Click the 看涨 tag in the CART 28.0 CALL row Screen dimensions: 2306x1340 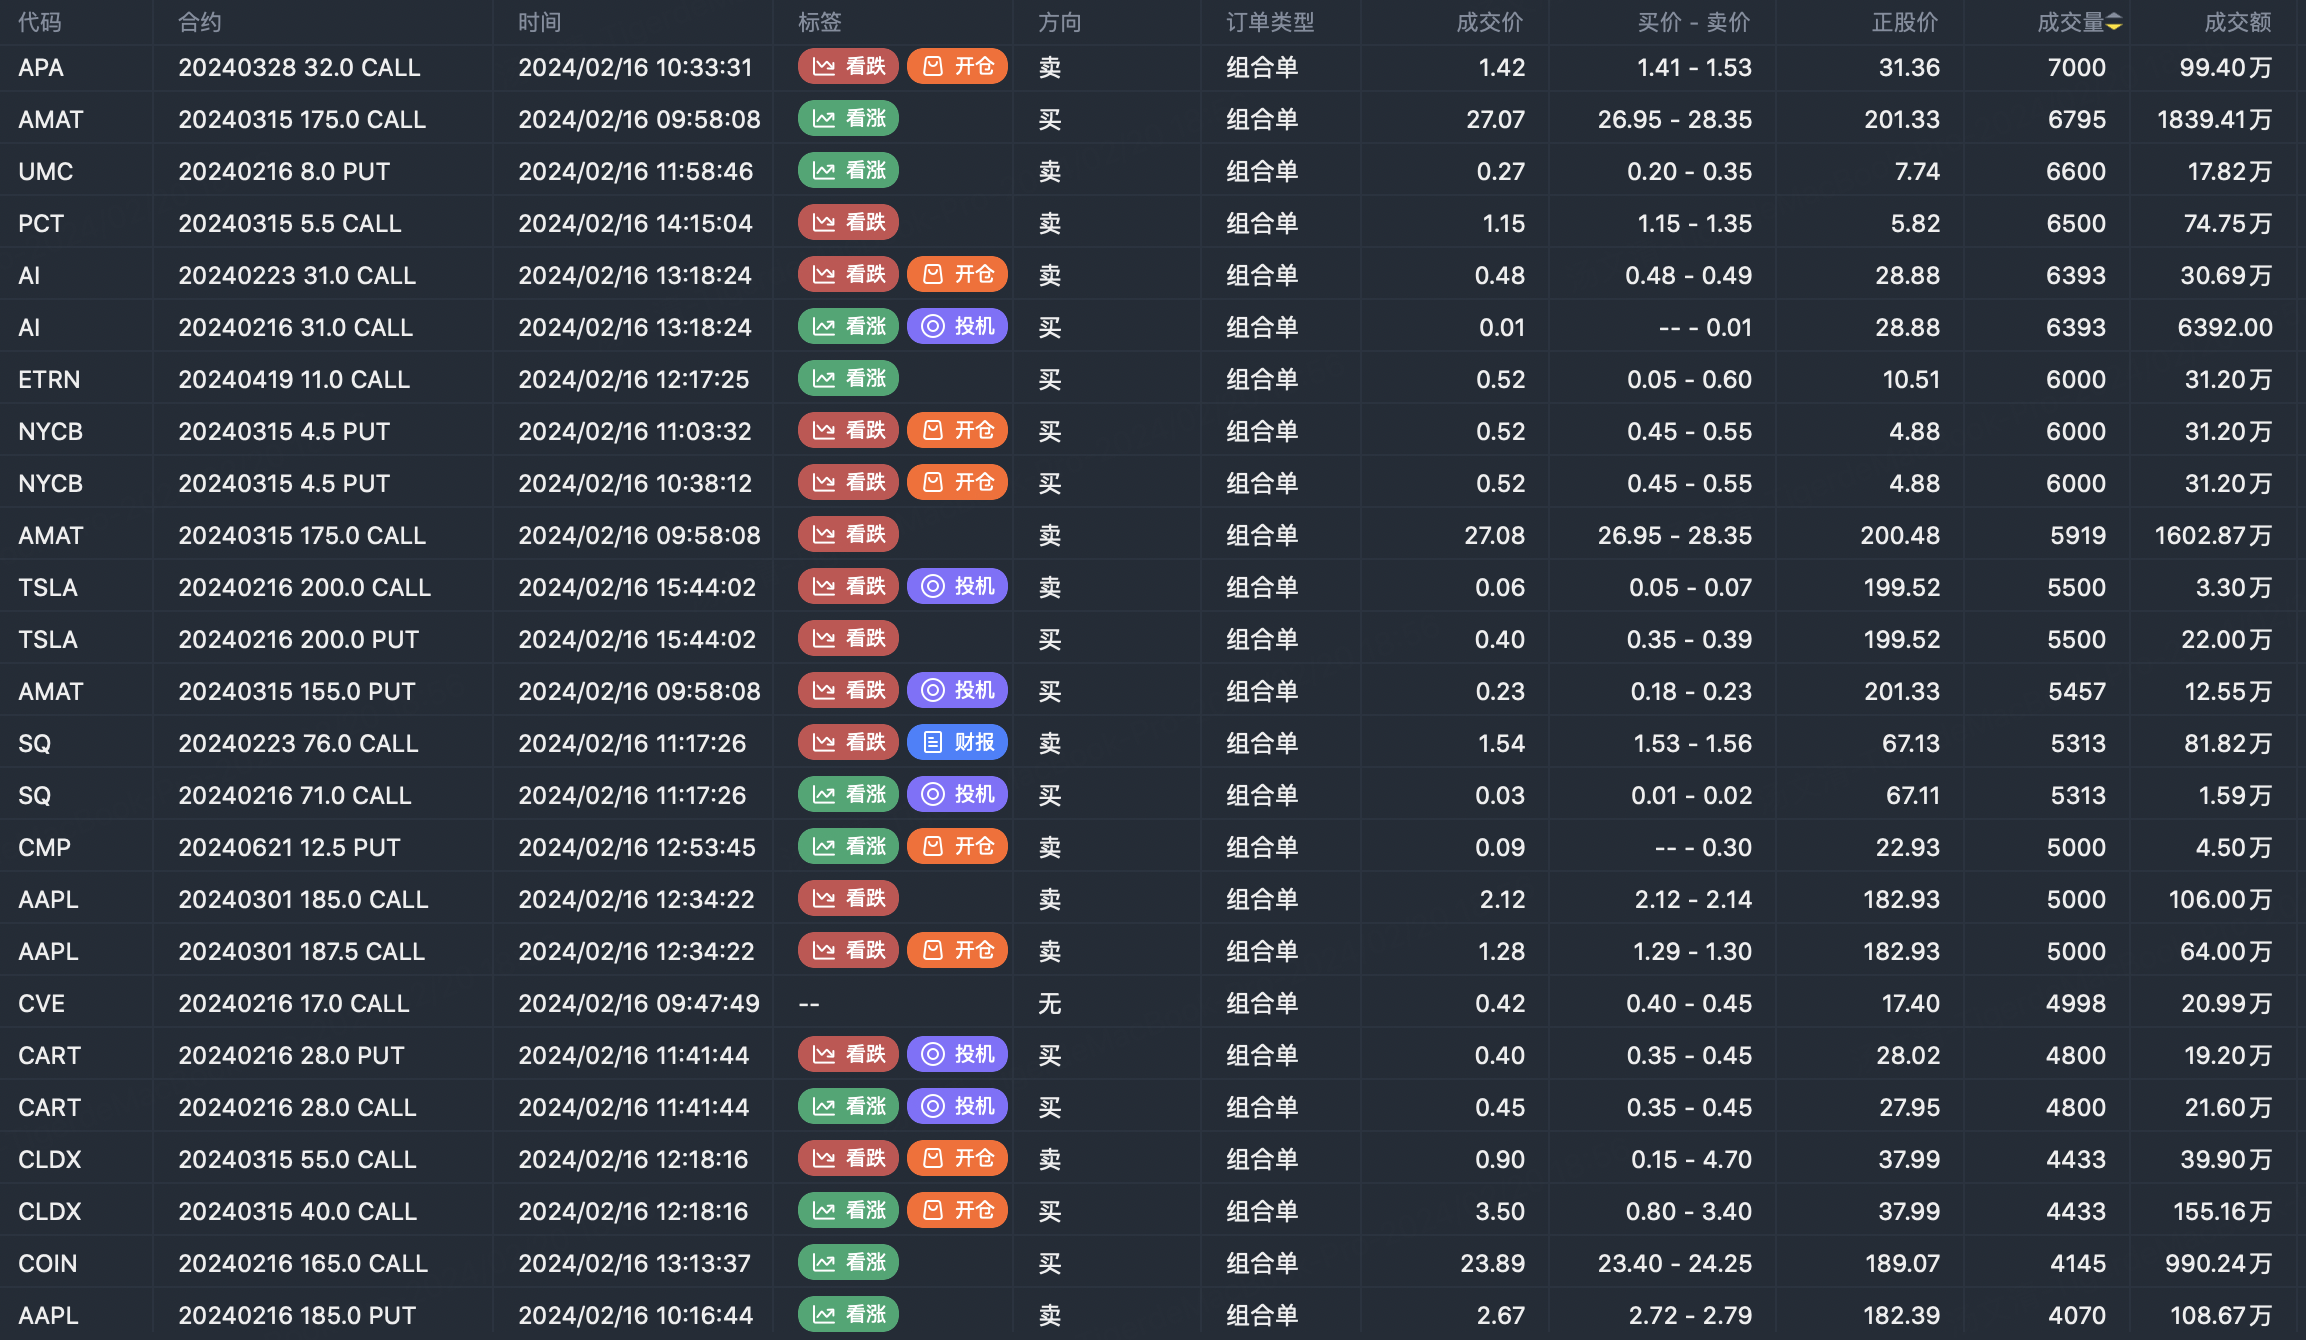click(x=848, y=1107)
